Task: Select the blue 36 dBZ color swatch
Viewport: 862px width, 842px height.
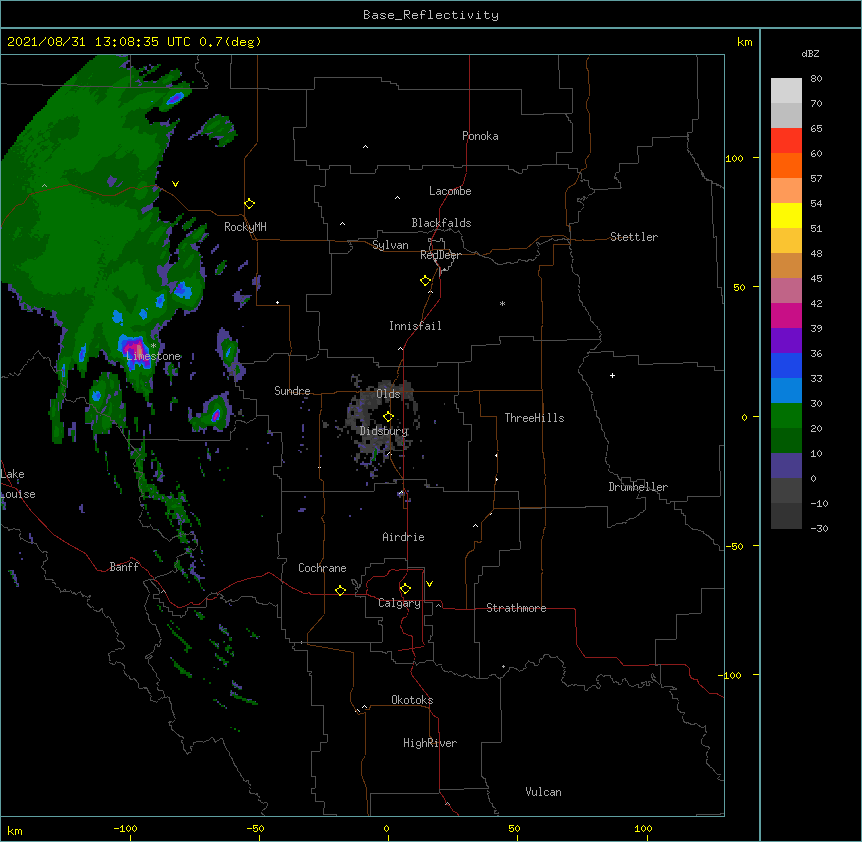Action: pyautogui.click(x=786, y=365)
